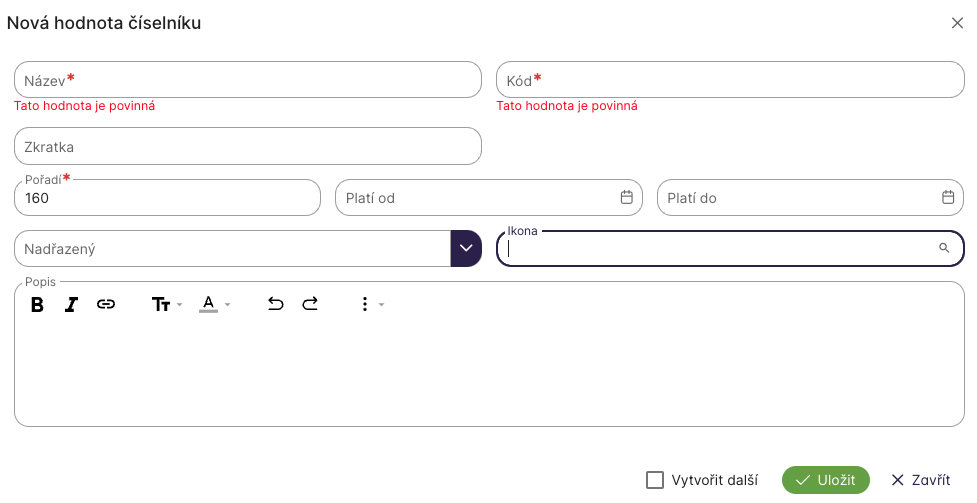Click the Ikona search magnifier icon
This screenshot has width=977, height=503.
point(944,248)
